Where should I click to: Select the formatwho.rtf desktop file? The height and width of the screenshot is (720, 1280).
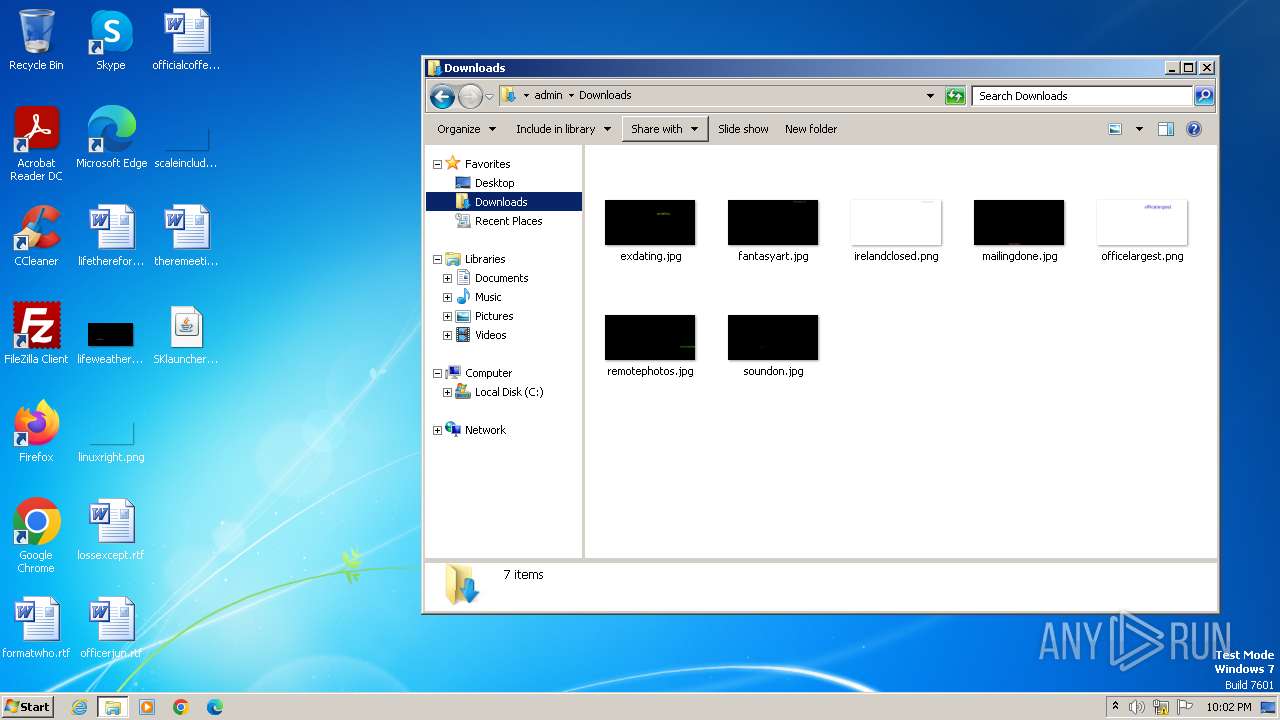(36, 627)
